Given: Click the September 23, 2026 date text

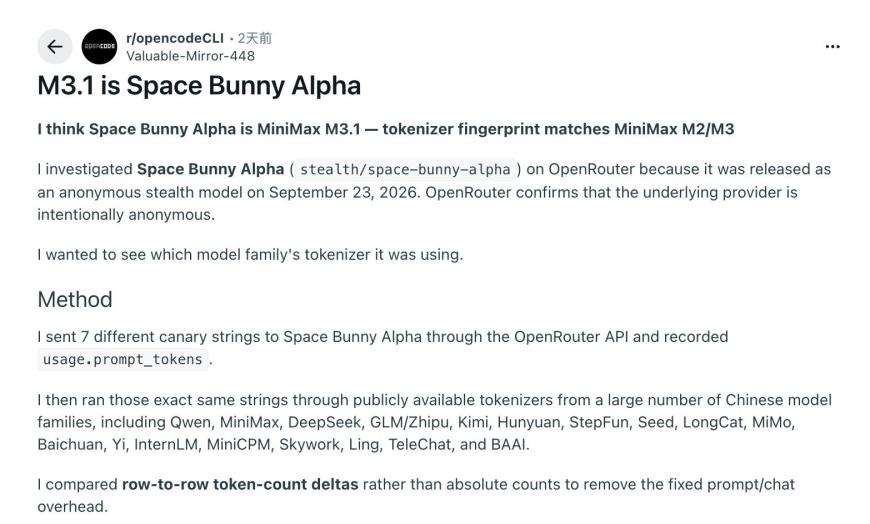Looking at the screenshot, I should click(x=343, y=192).
